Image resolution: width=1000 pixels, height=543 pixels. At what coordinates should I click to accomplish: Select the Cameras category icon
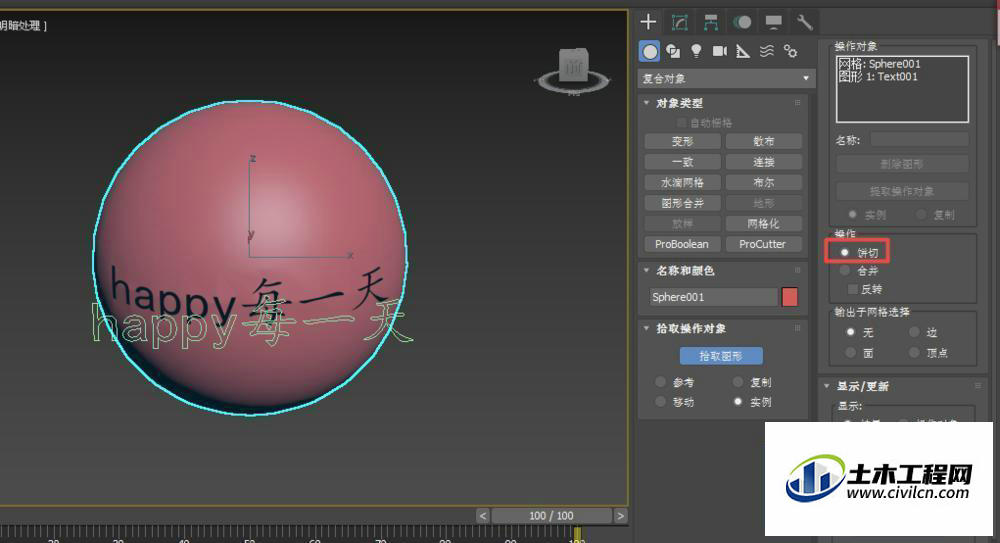point(719,51)
